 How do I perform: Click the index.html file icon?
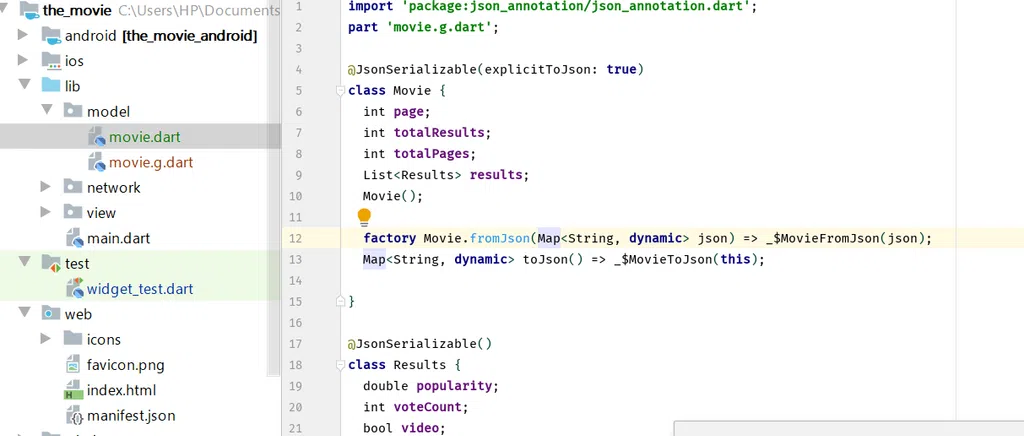pos(73,390)
